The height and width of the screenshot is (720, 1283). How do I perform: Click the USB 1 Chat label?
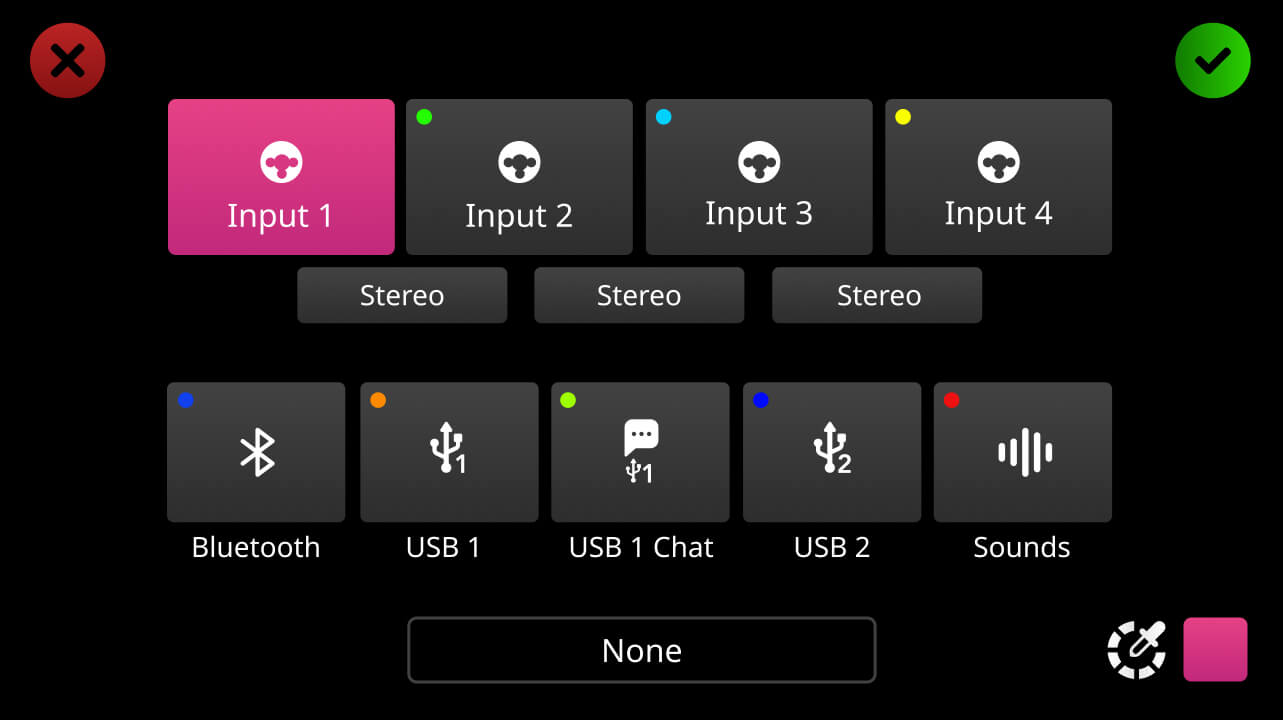(641, 547)
